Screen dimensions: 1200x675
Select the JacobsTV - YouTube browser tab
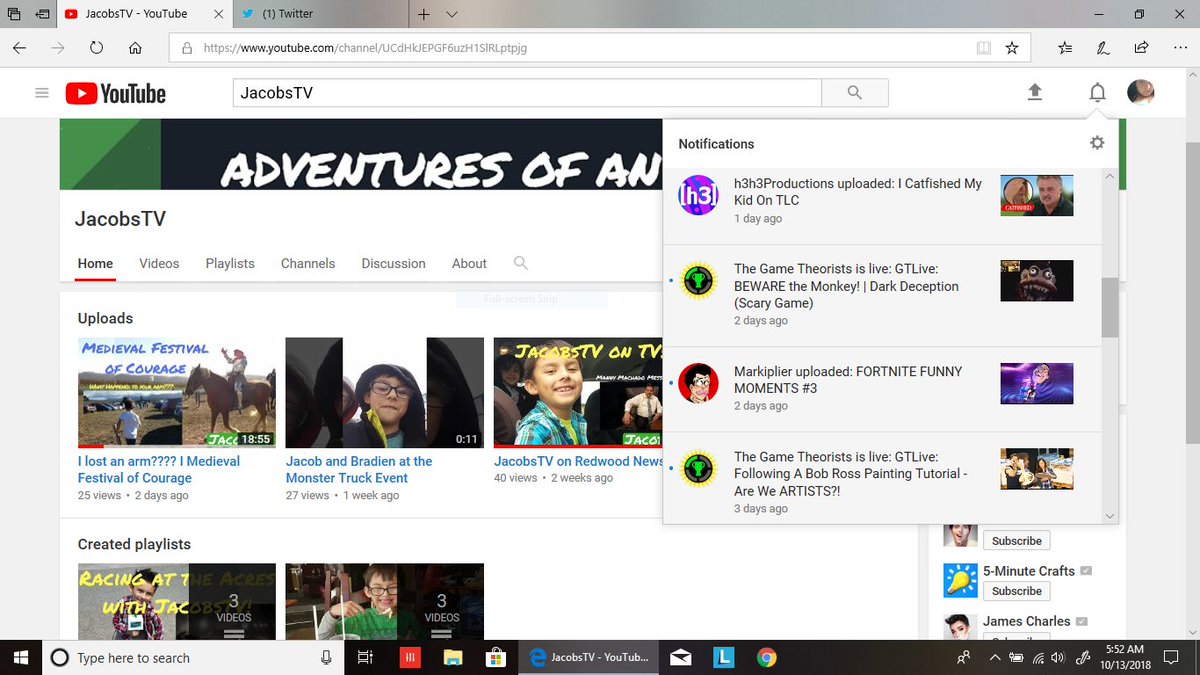[x=143, y=14]
